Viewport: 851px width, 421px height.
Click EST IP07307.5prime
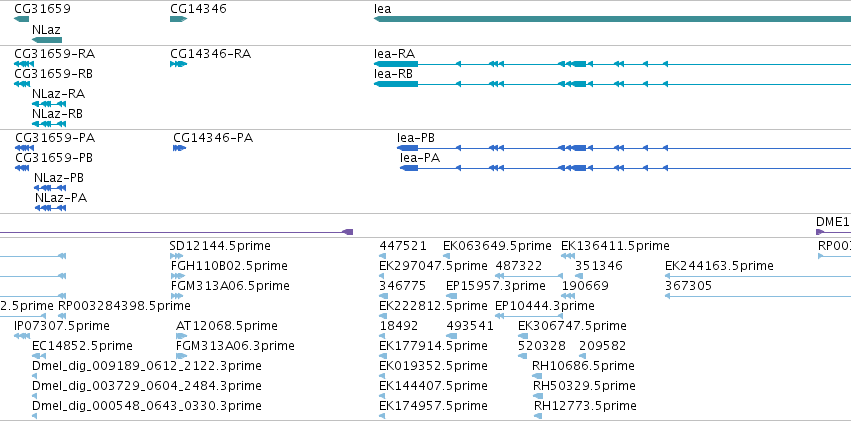(61, 326)
